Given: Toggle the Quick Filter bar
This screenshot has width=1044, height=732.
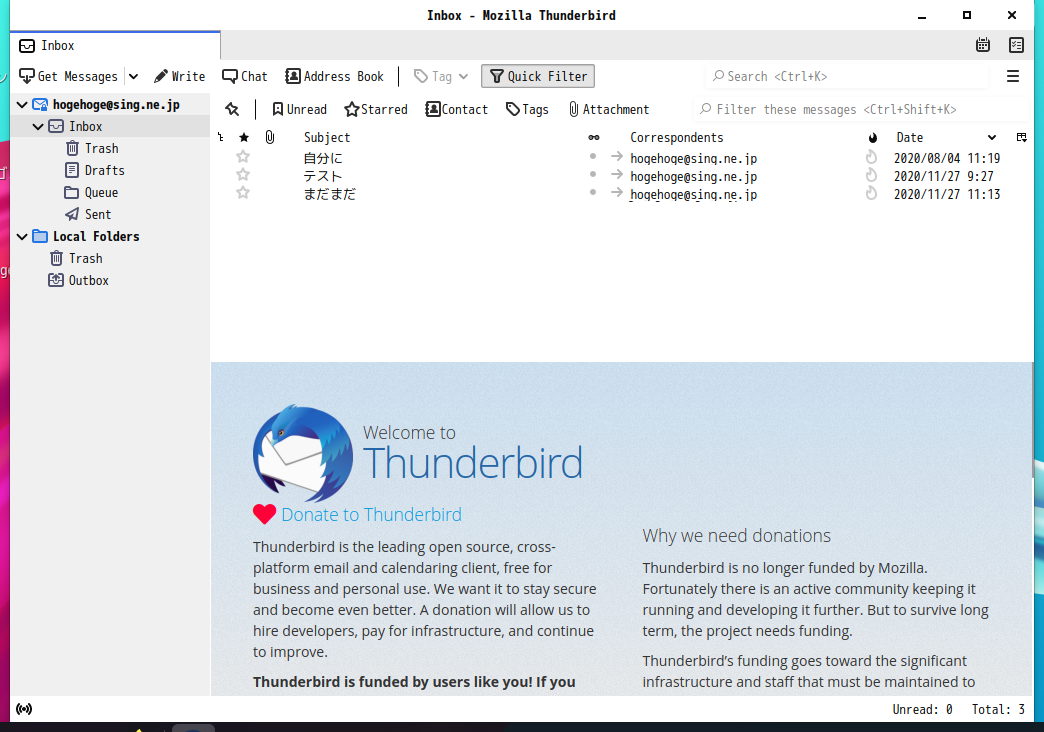Looking at the screenshot, I should [538, 77].
